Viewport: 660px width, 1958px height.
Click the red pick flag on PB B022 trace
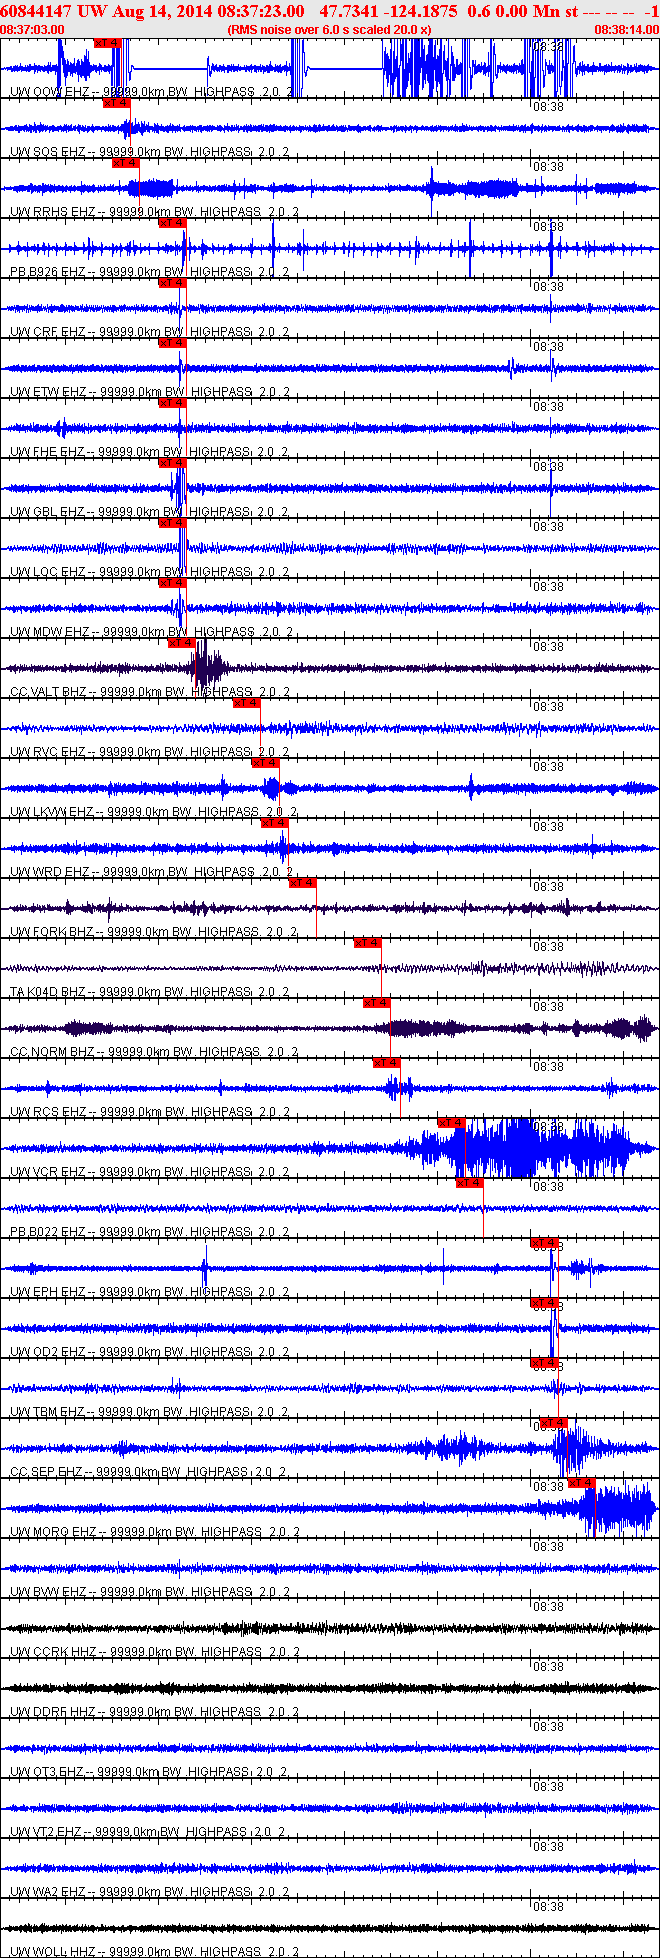point(470,1183)
